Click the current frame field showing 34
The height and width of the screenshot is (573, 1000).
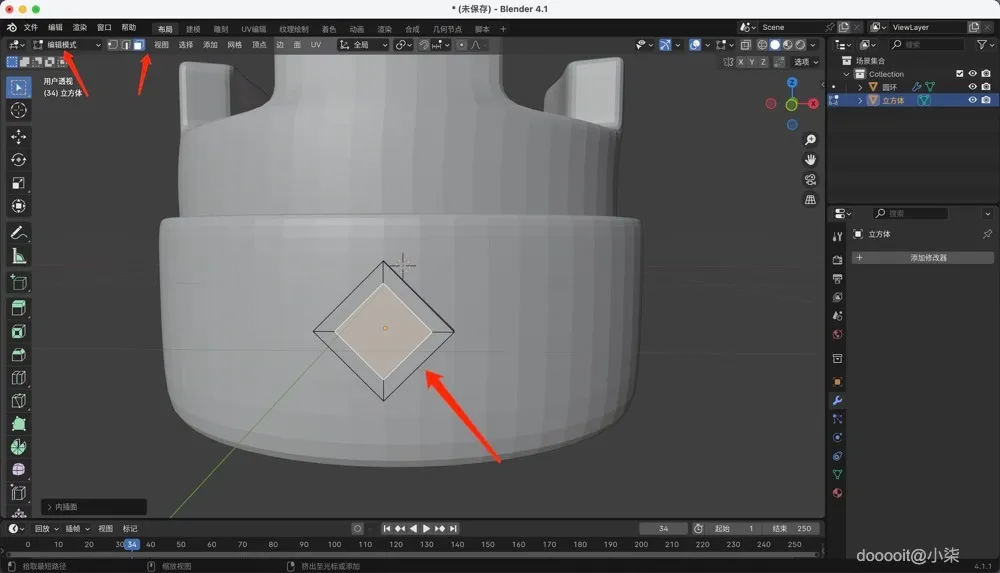pos(666,528)
